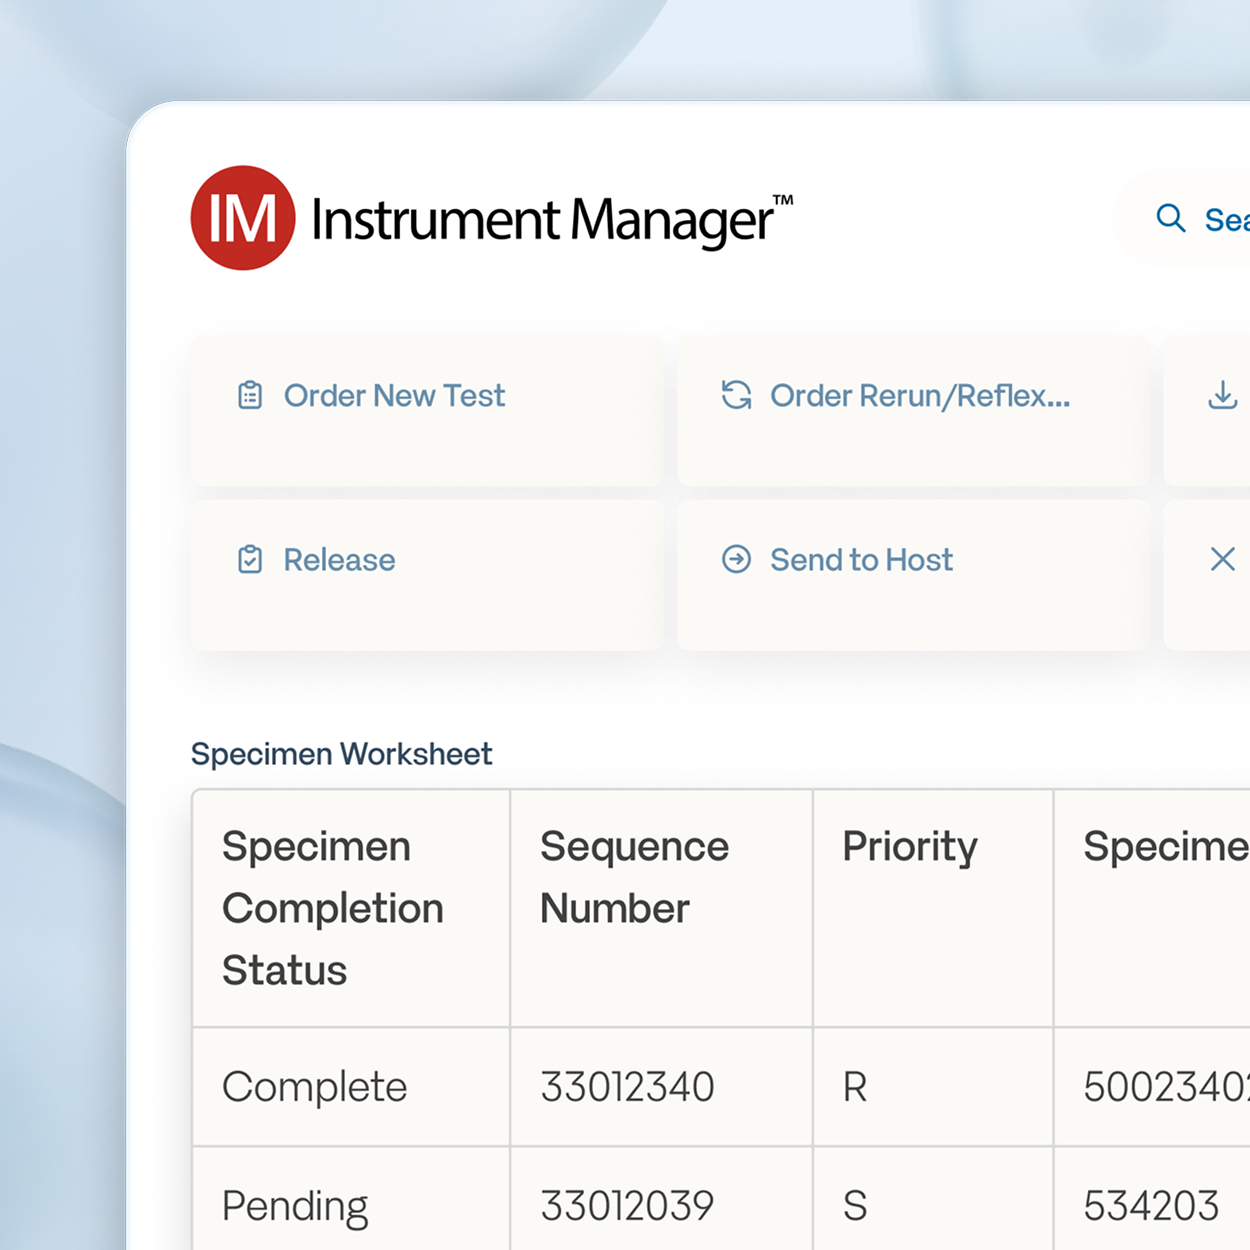Select the Priority column header
This screenshot has width=1250, height=1250.
click(909, 847)
